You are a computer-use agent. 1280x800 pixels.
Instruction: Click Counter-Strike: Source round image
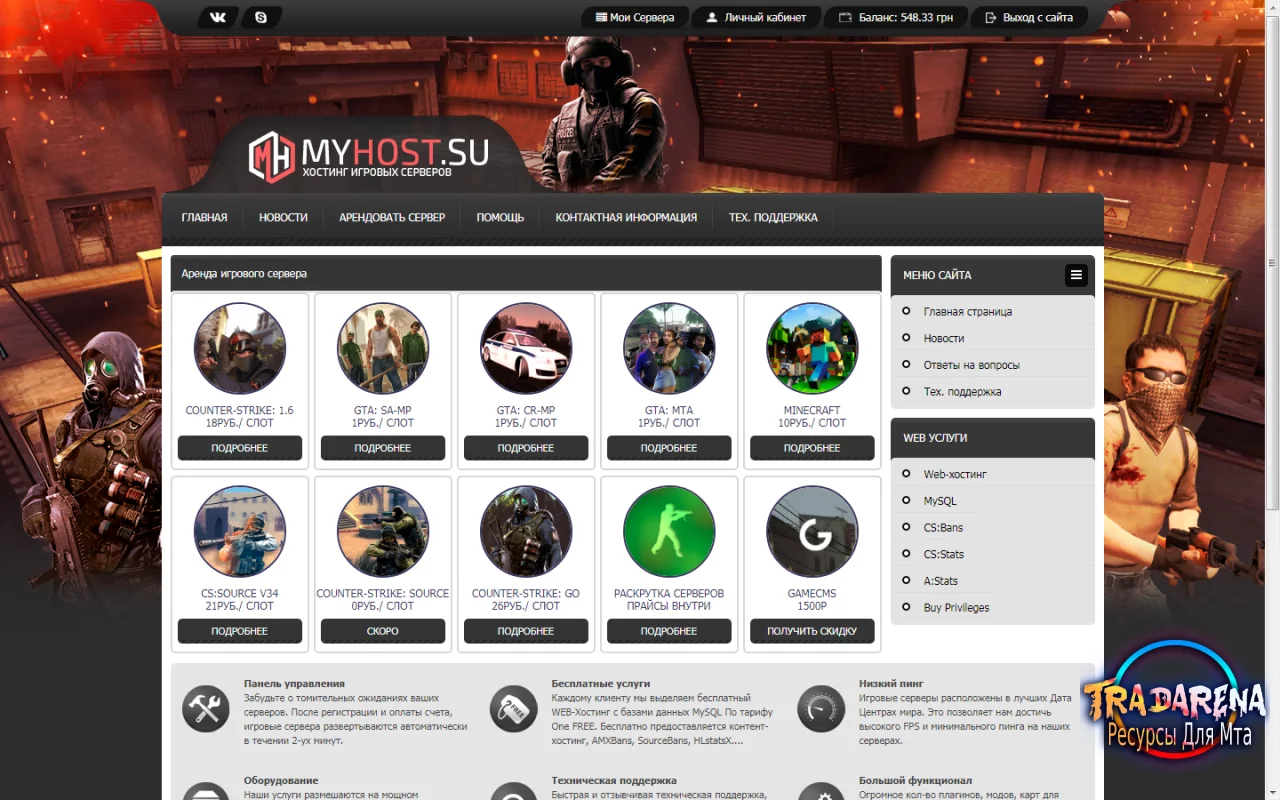pyautogui.click(x=383, y=532)
